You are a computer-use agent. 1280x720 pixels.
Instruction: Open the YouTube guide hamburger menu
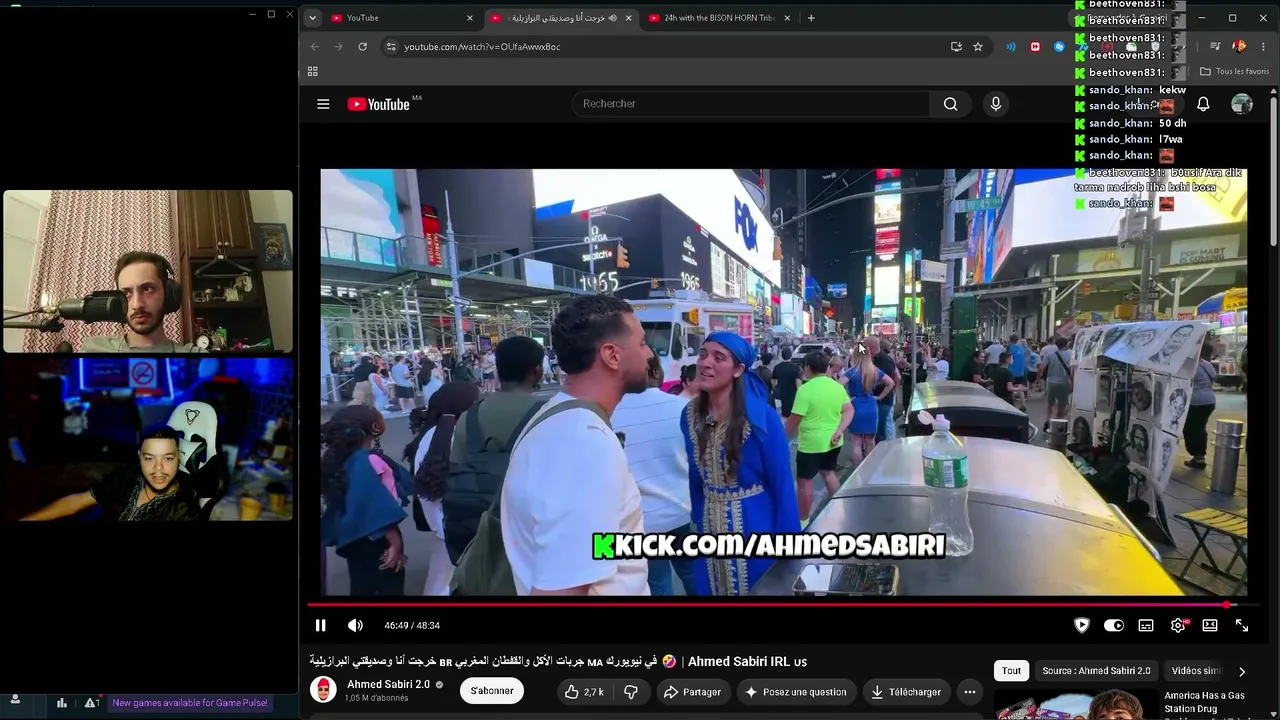[323, 104]
